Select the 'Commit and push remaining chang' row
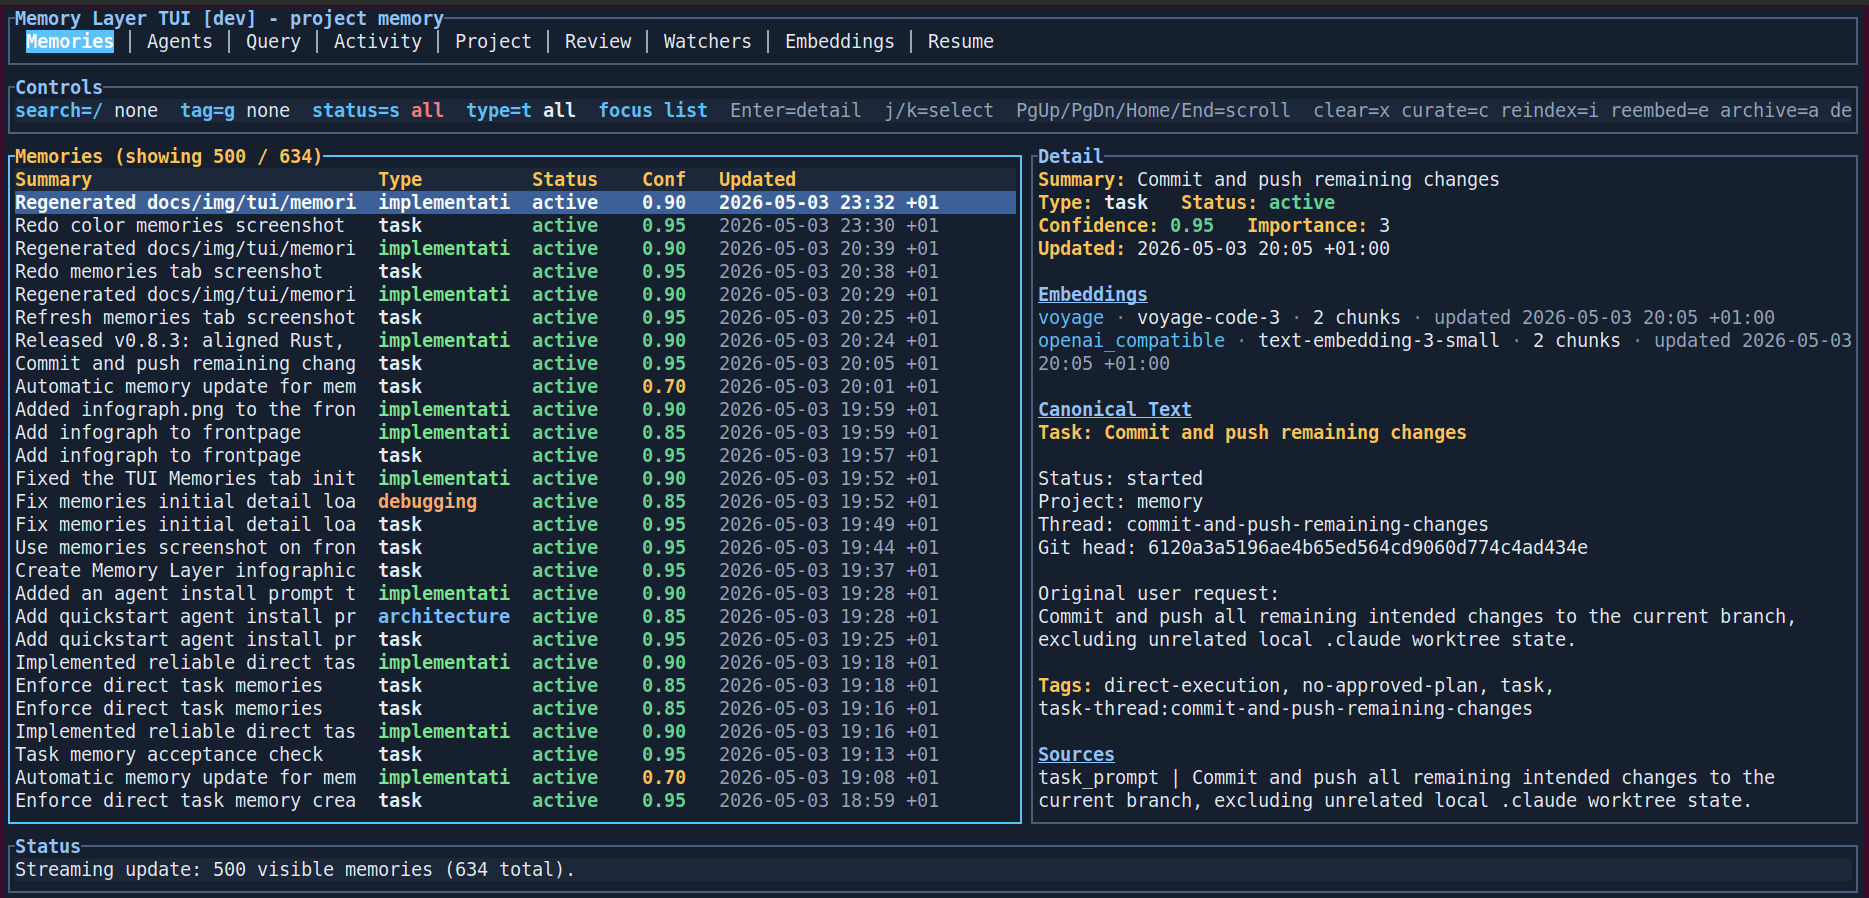Image resolution: width=1869 pixels, height=898 pixels. [514, 363]
